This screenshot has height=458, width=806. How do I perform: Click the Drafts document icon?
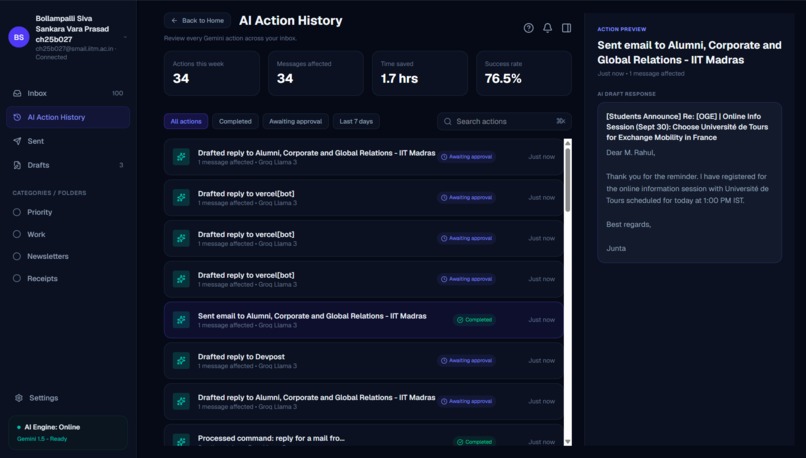coord(17,165)
